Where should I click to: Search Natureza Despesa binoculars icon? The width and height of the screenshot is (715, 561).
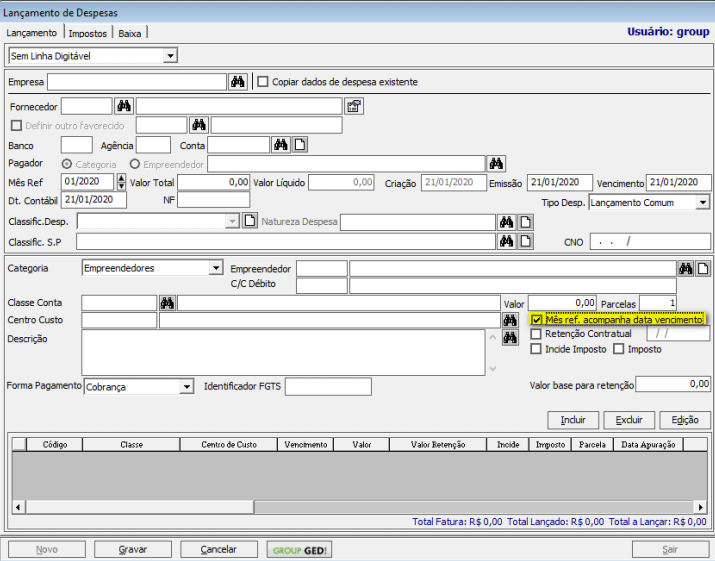point(506,223)
